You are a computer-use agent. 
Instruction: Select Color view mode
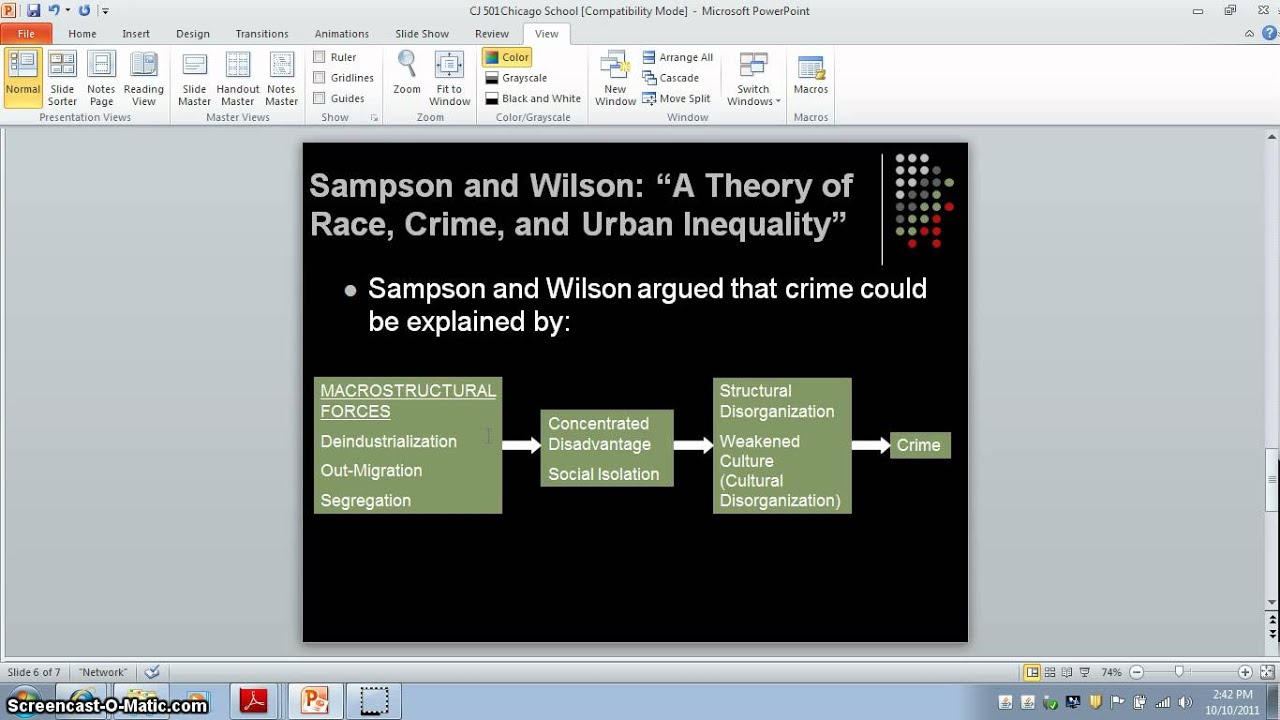pos(506,57)
